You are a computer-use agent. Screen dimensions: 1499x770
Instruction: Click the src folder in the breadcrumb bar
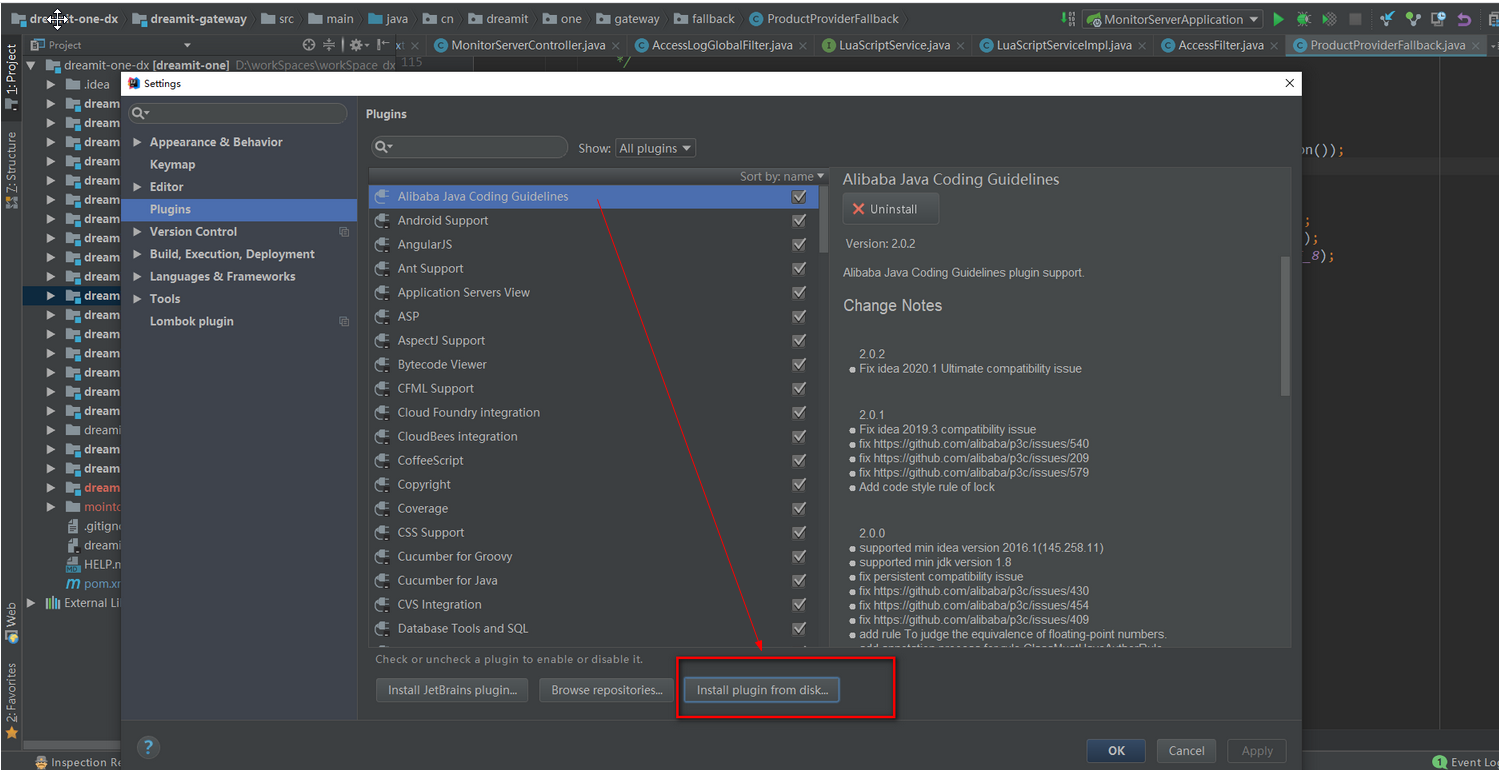[278, 19]
